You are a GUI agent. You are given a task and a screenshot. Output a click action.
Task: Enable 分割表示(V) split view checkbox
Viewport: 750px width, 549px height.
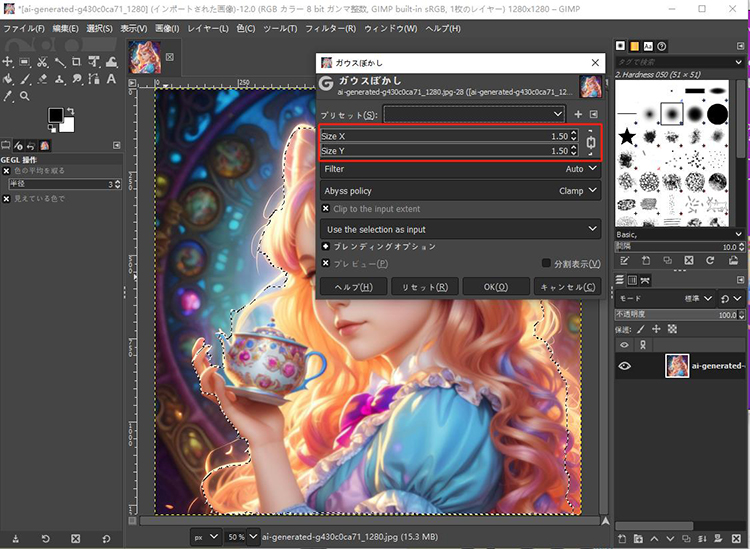[546, 263]
